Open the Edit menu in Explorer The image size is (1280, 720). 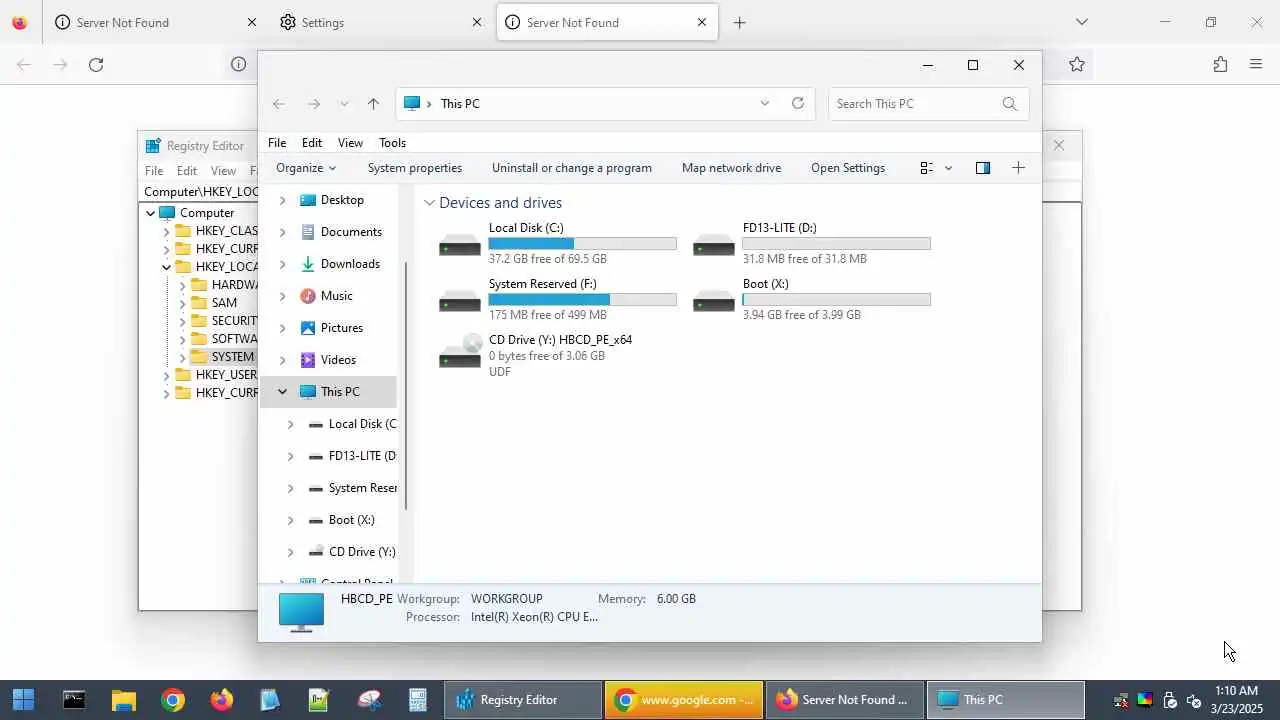(312, 143)
